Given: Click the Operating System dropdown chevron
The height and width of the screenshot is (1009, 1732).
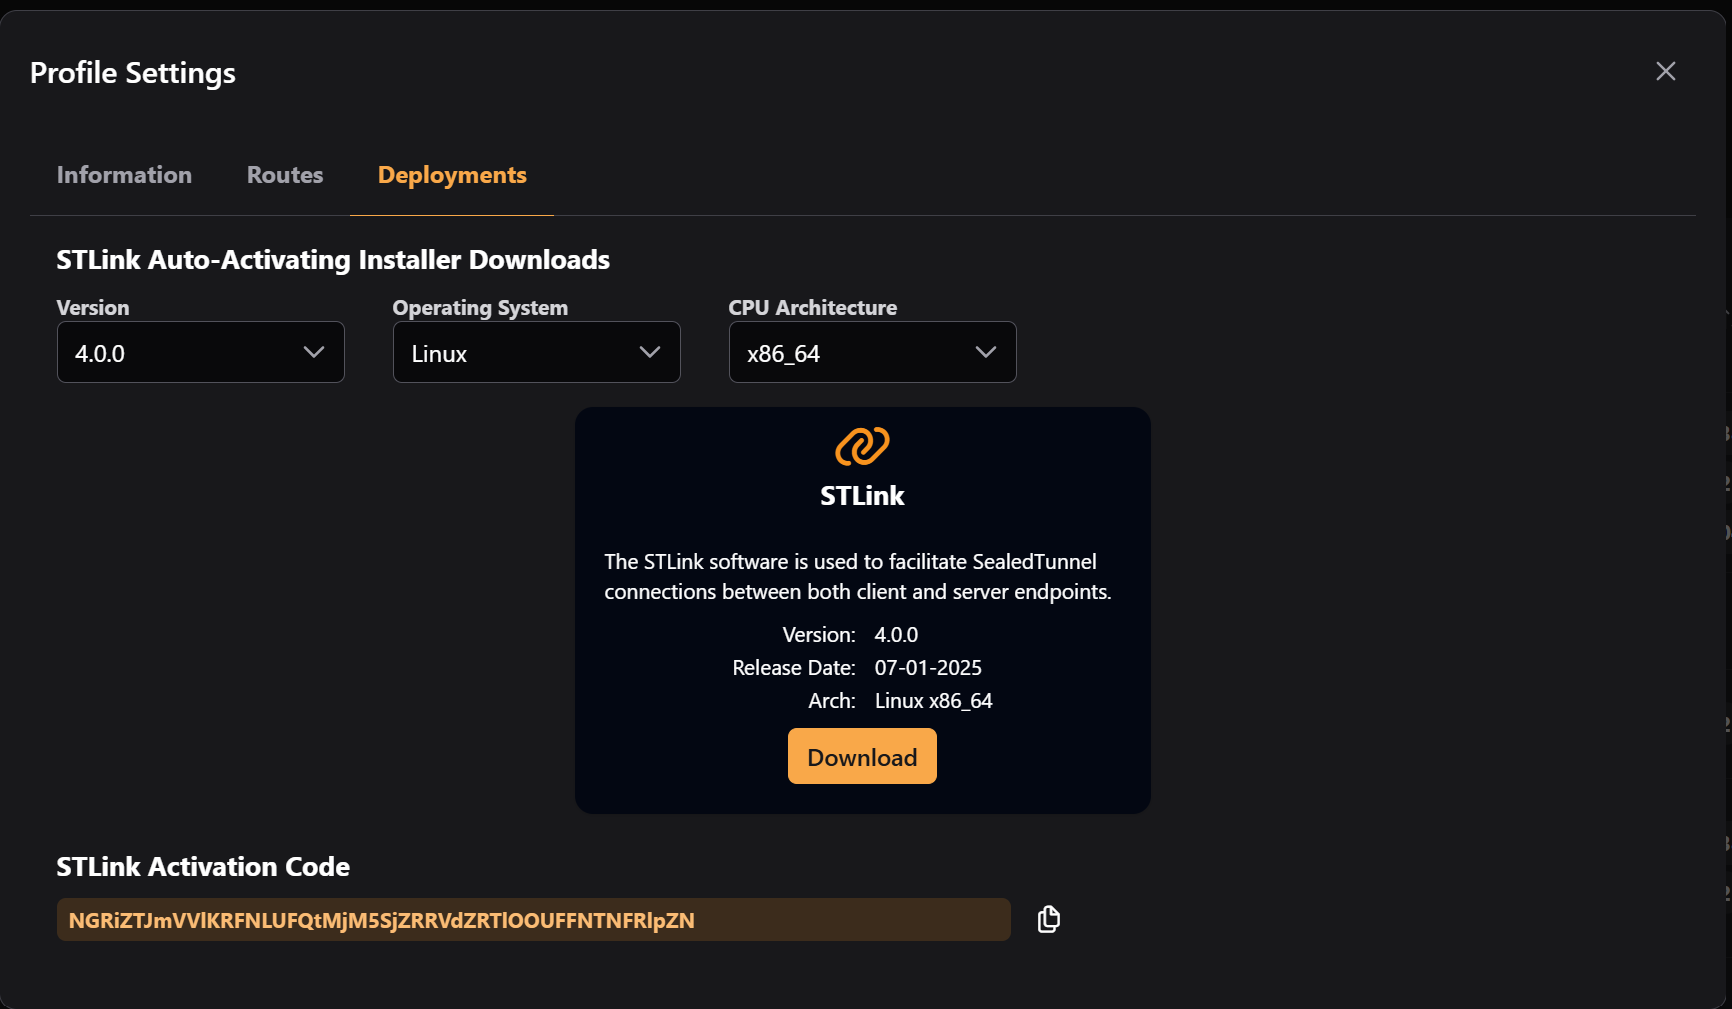Looking at the screenshot, I should click(649, 352).
